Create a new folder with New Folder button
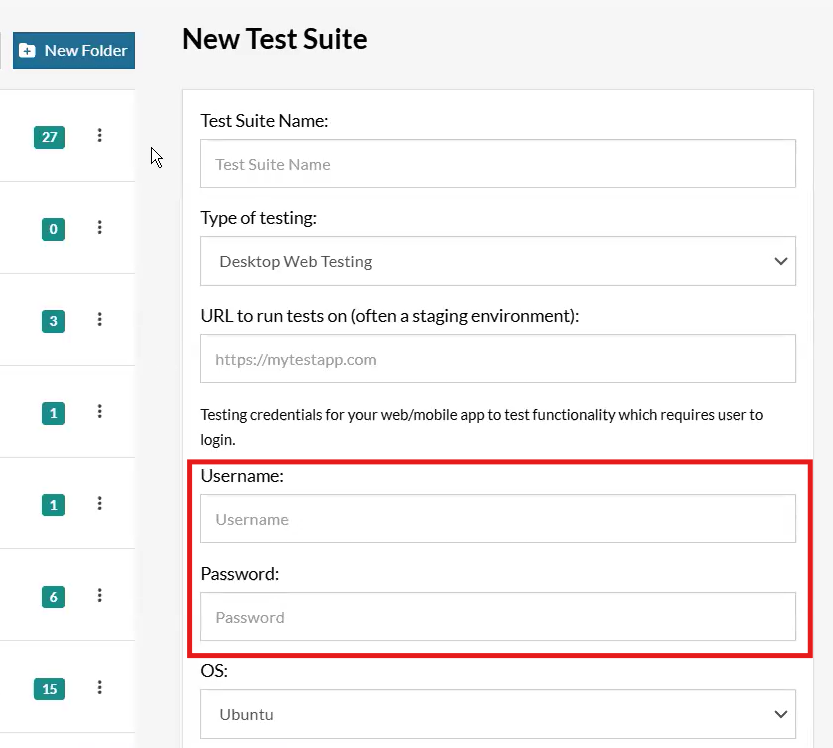The height and width of the screenshot is (748, 833). click(x=74, y=50)
